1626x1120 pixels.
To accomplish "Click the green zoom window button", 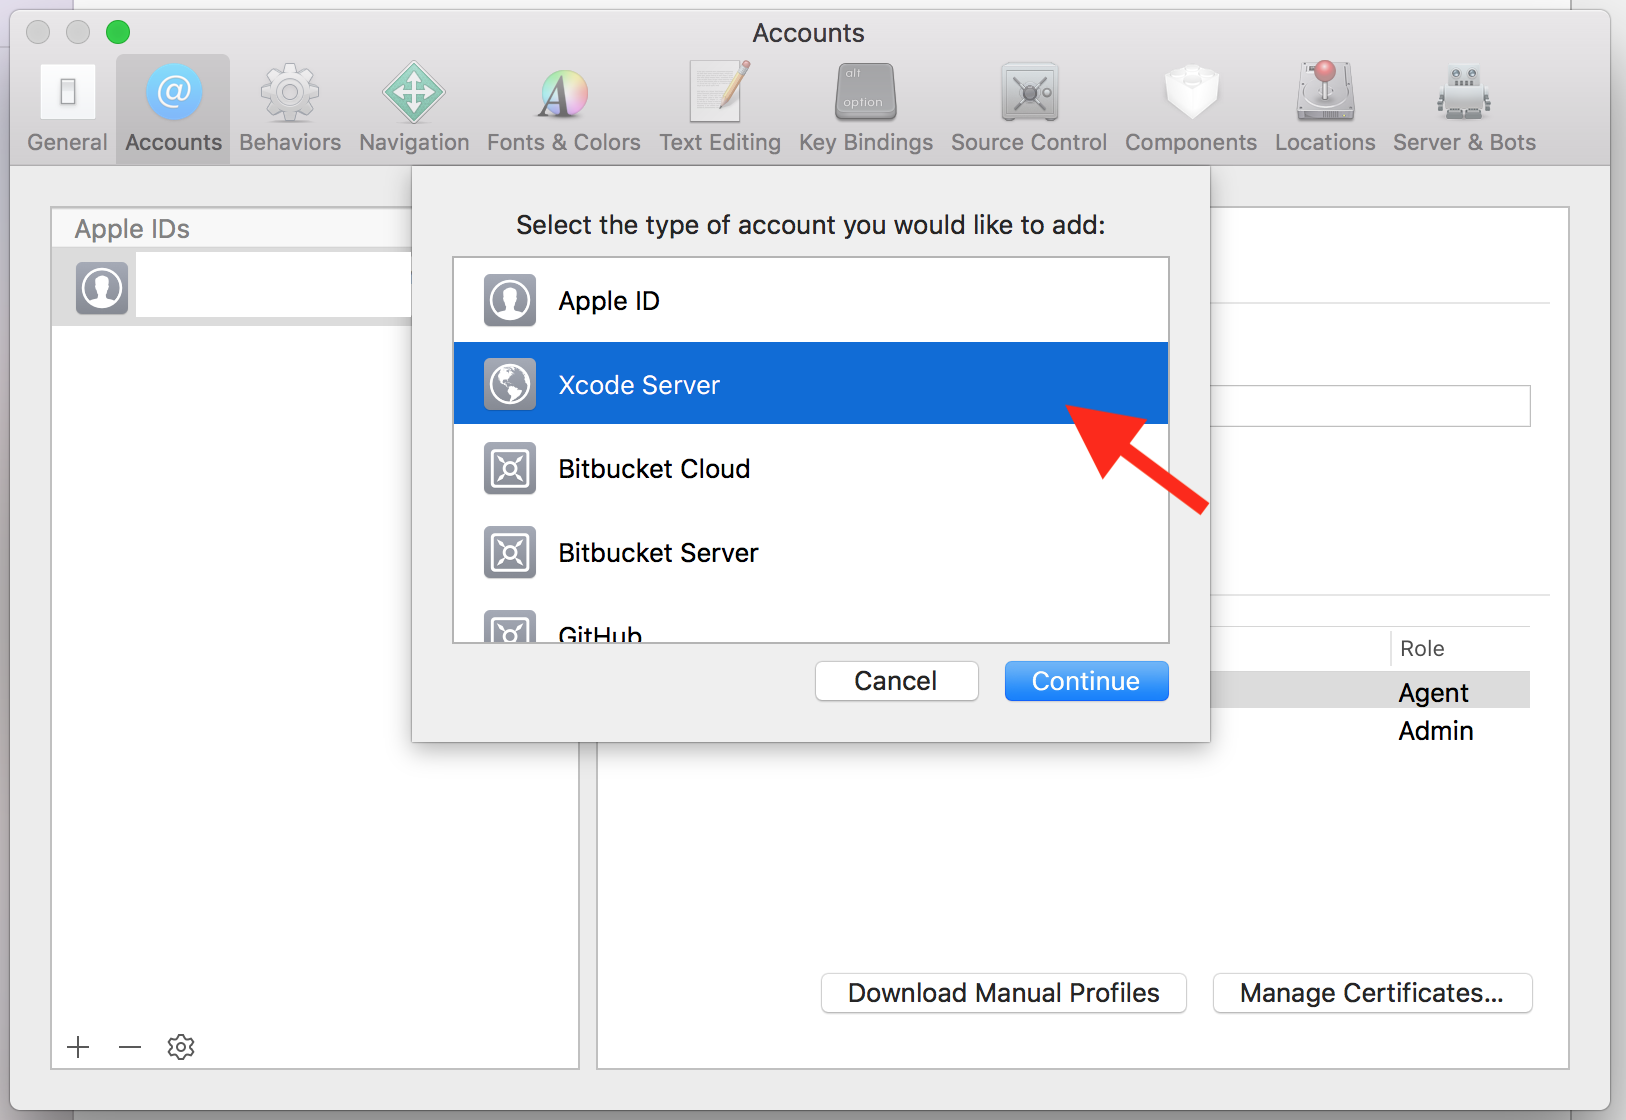I will coord(118,32).
